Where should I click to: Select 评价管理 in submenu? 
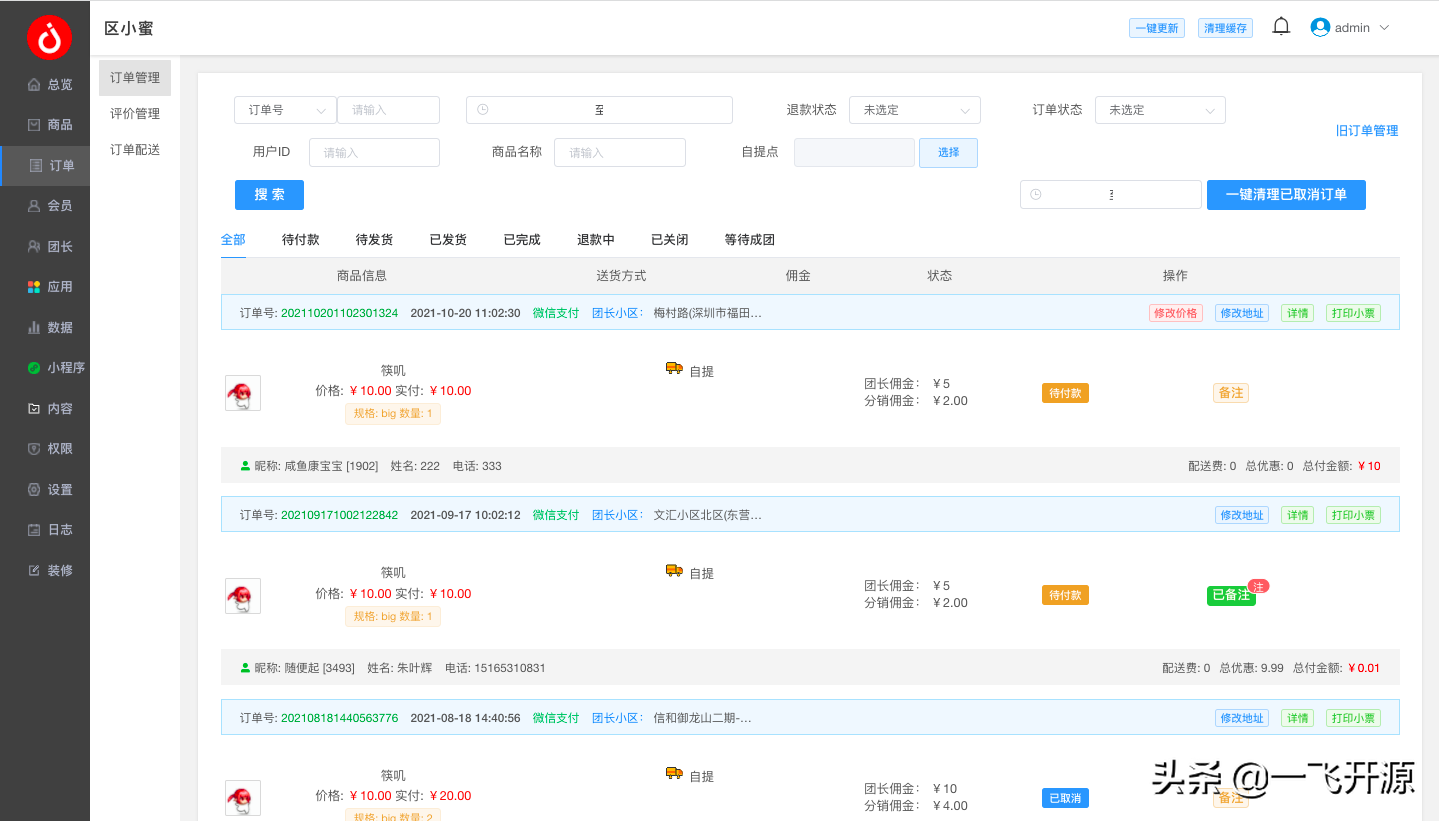[x=135, y=114]
